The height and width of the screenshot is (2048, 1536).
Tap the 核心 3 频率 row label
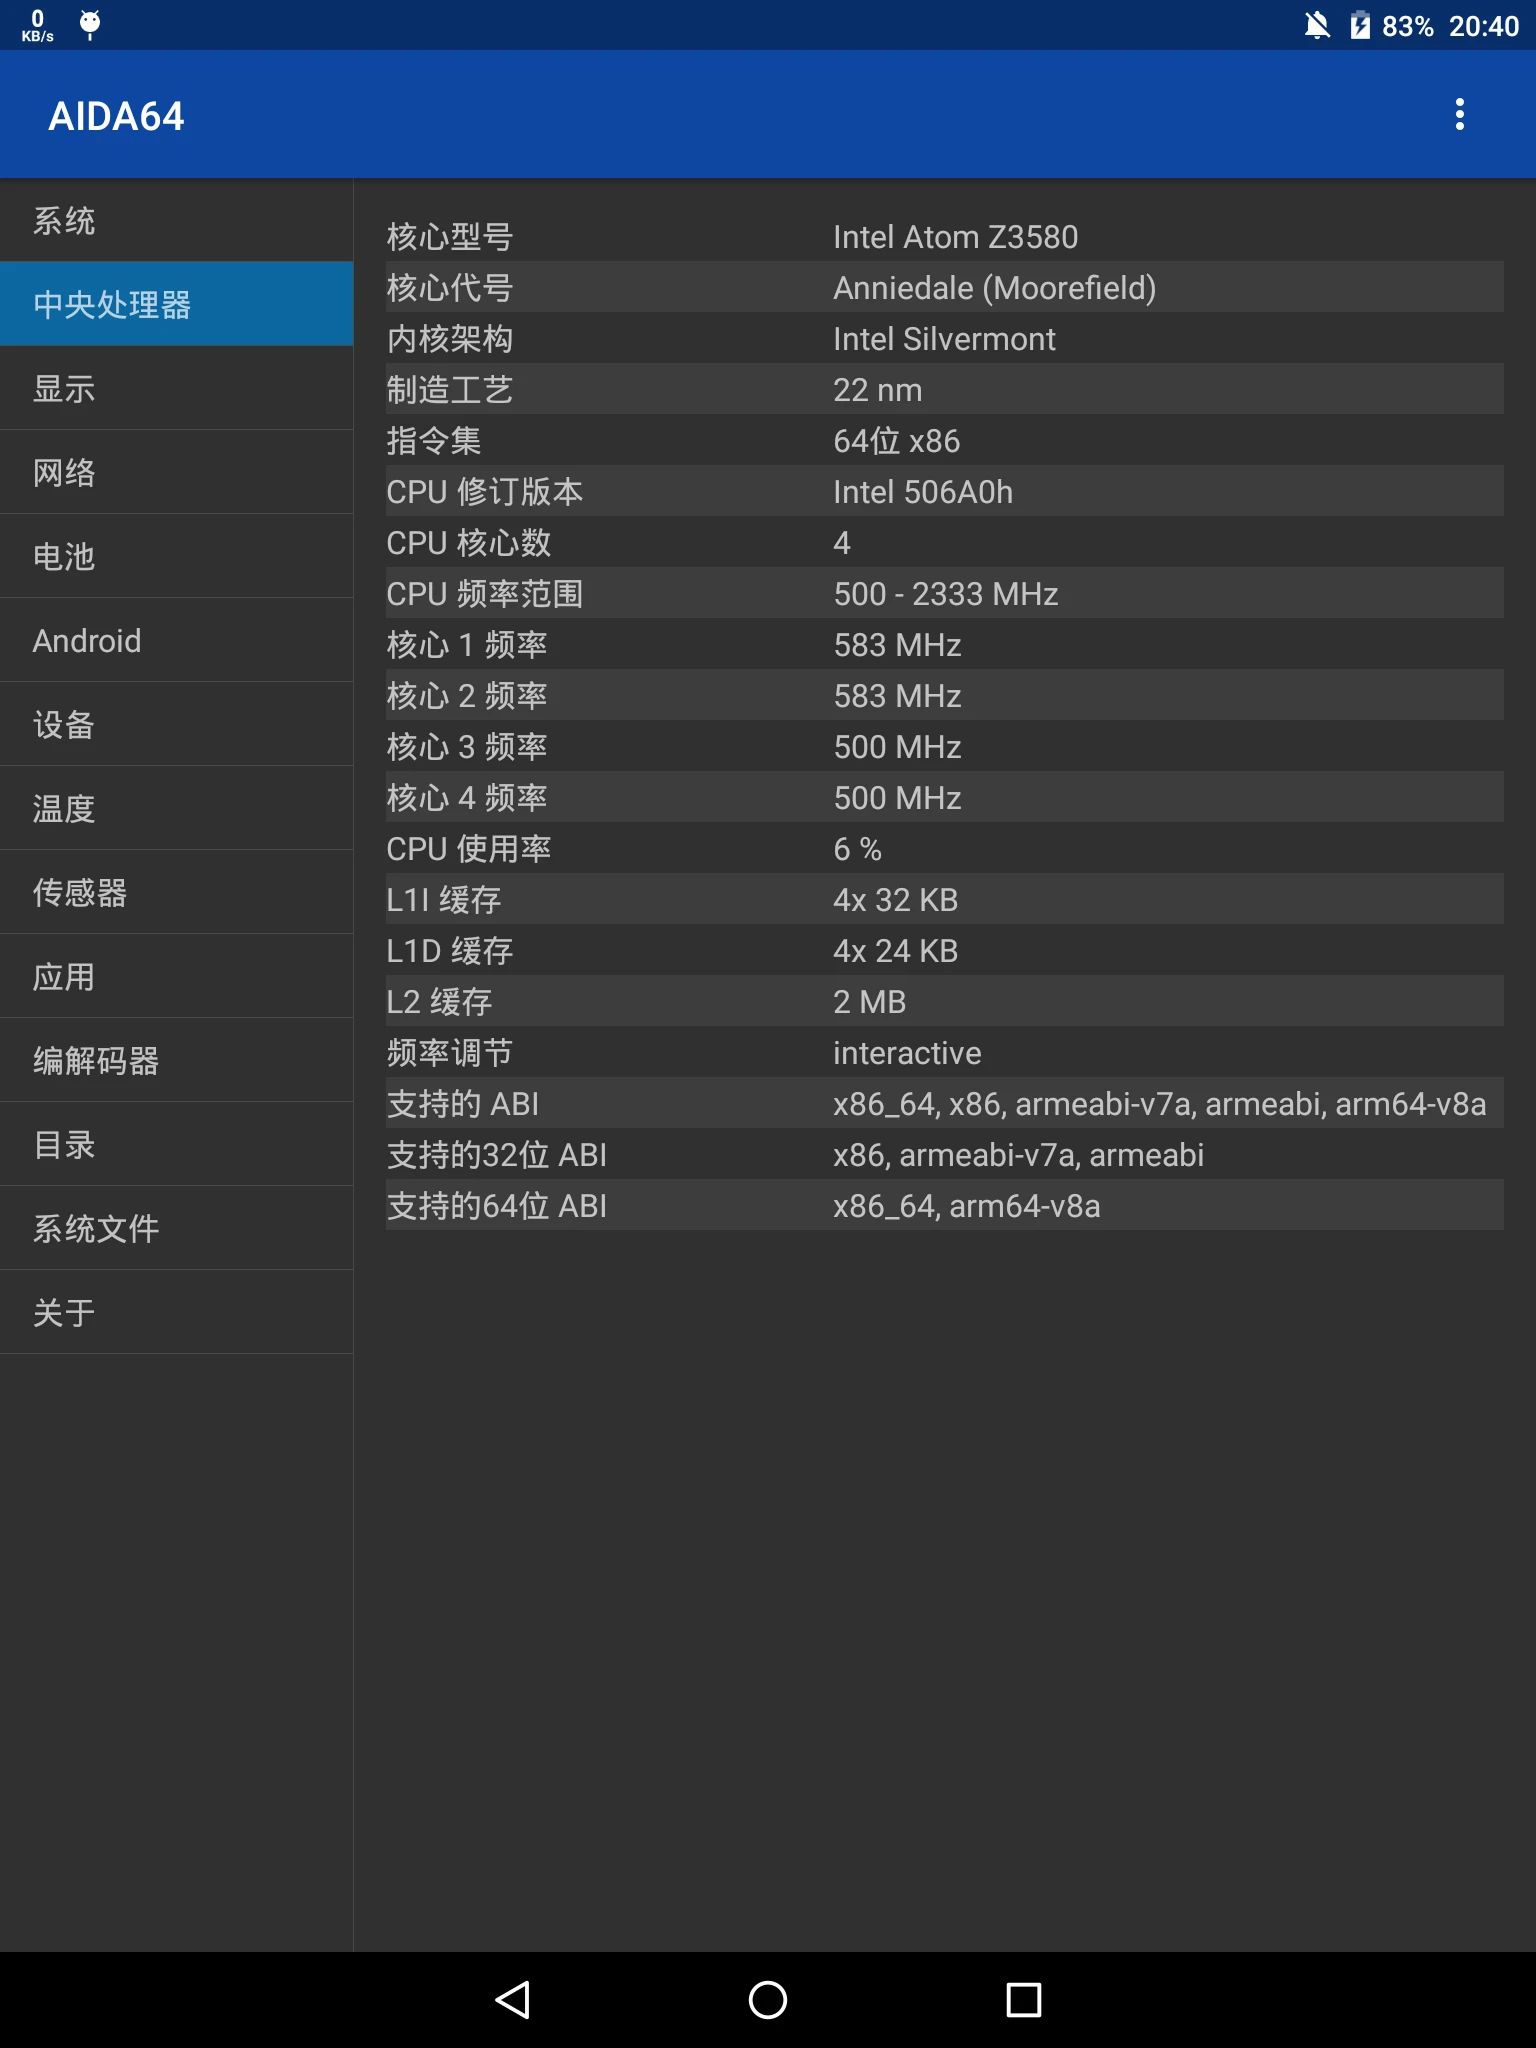[x=466, y=747]
